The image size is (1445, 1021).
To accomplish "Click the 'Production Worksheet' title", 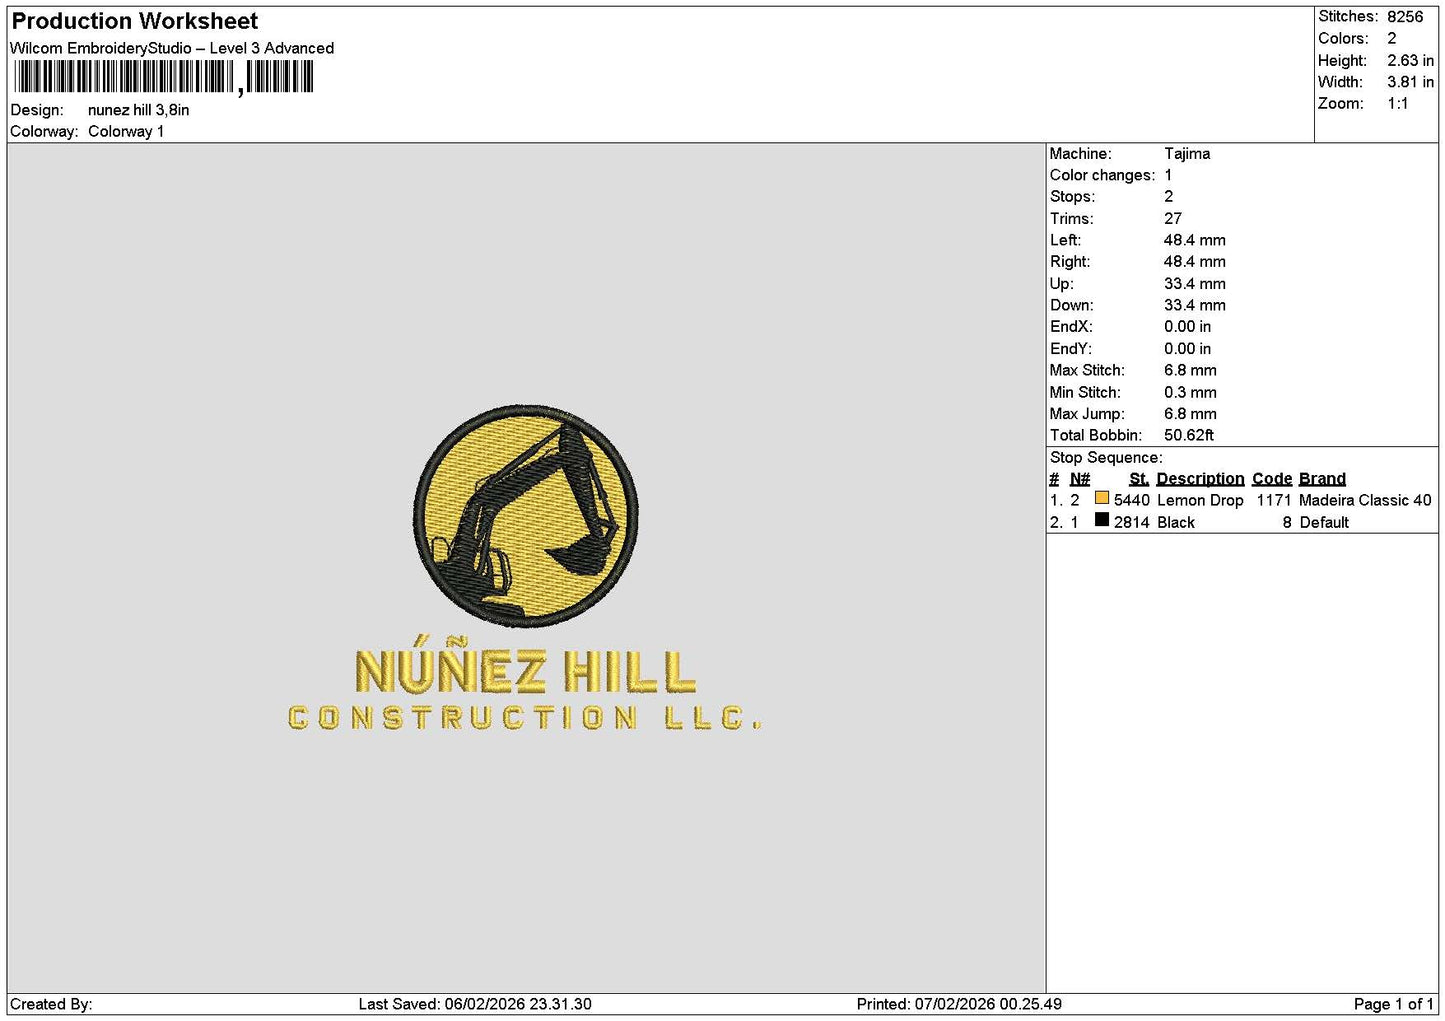I will (x=135, y=21).
